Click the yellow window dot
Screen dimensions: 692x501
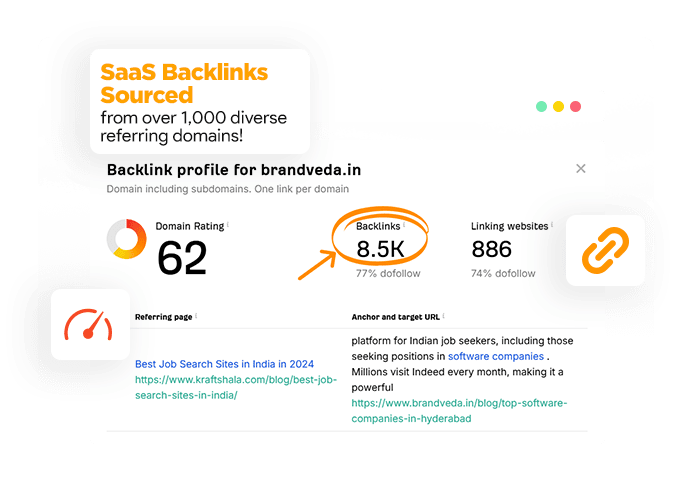pos(558,106)
